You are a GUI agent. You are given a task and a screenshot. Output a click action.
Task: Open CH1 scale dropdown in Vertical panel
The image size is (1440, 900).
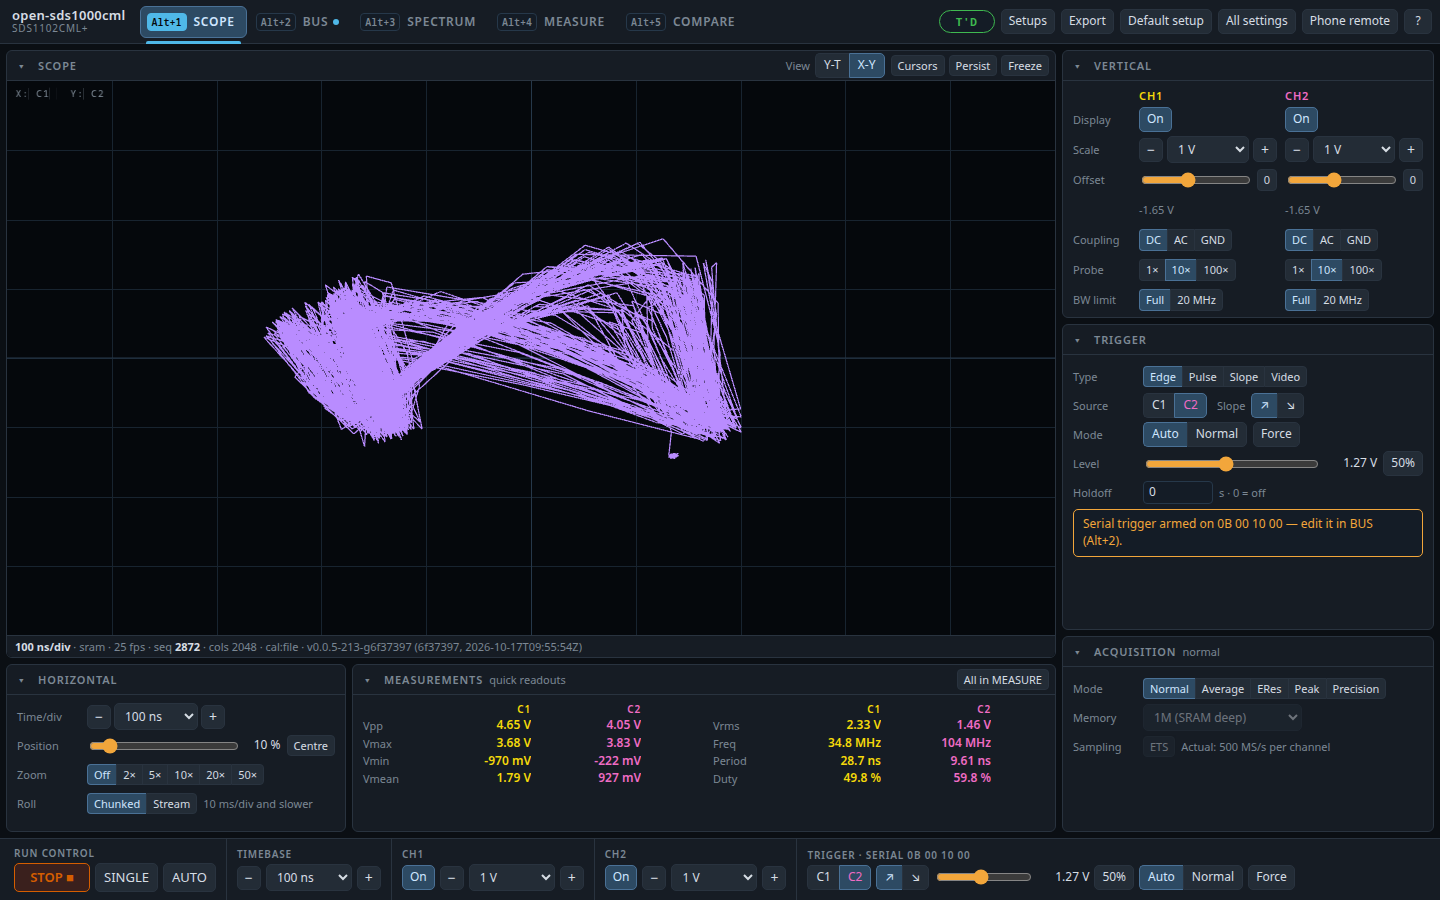(x=1208, y=150)
